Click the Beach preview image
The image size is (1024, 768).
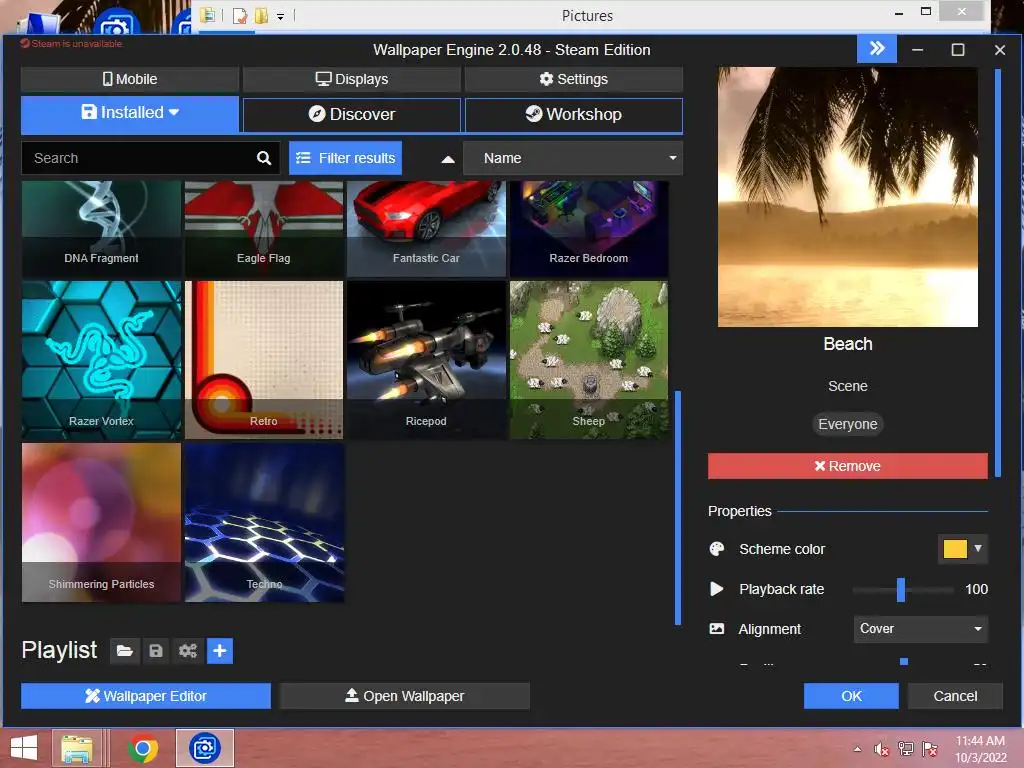pos(848,197)
